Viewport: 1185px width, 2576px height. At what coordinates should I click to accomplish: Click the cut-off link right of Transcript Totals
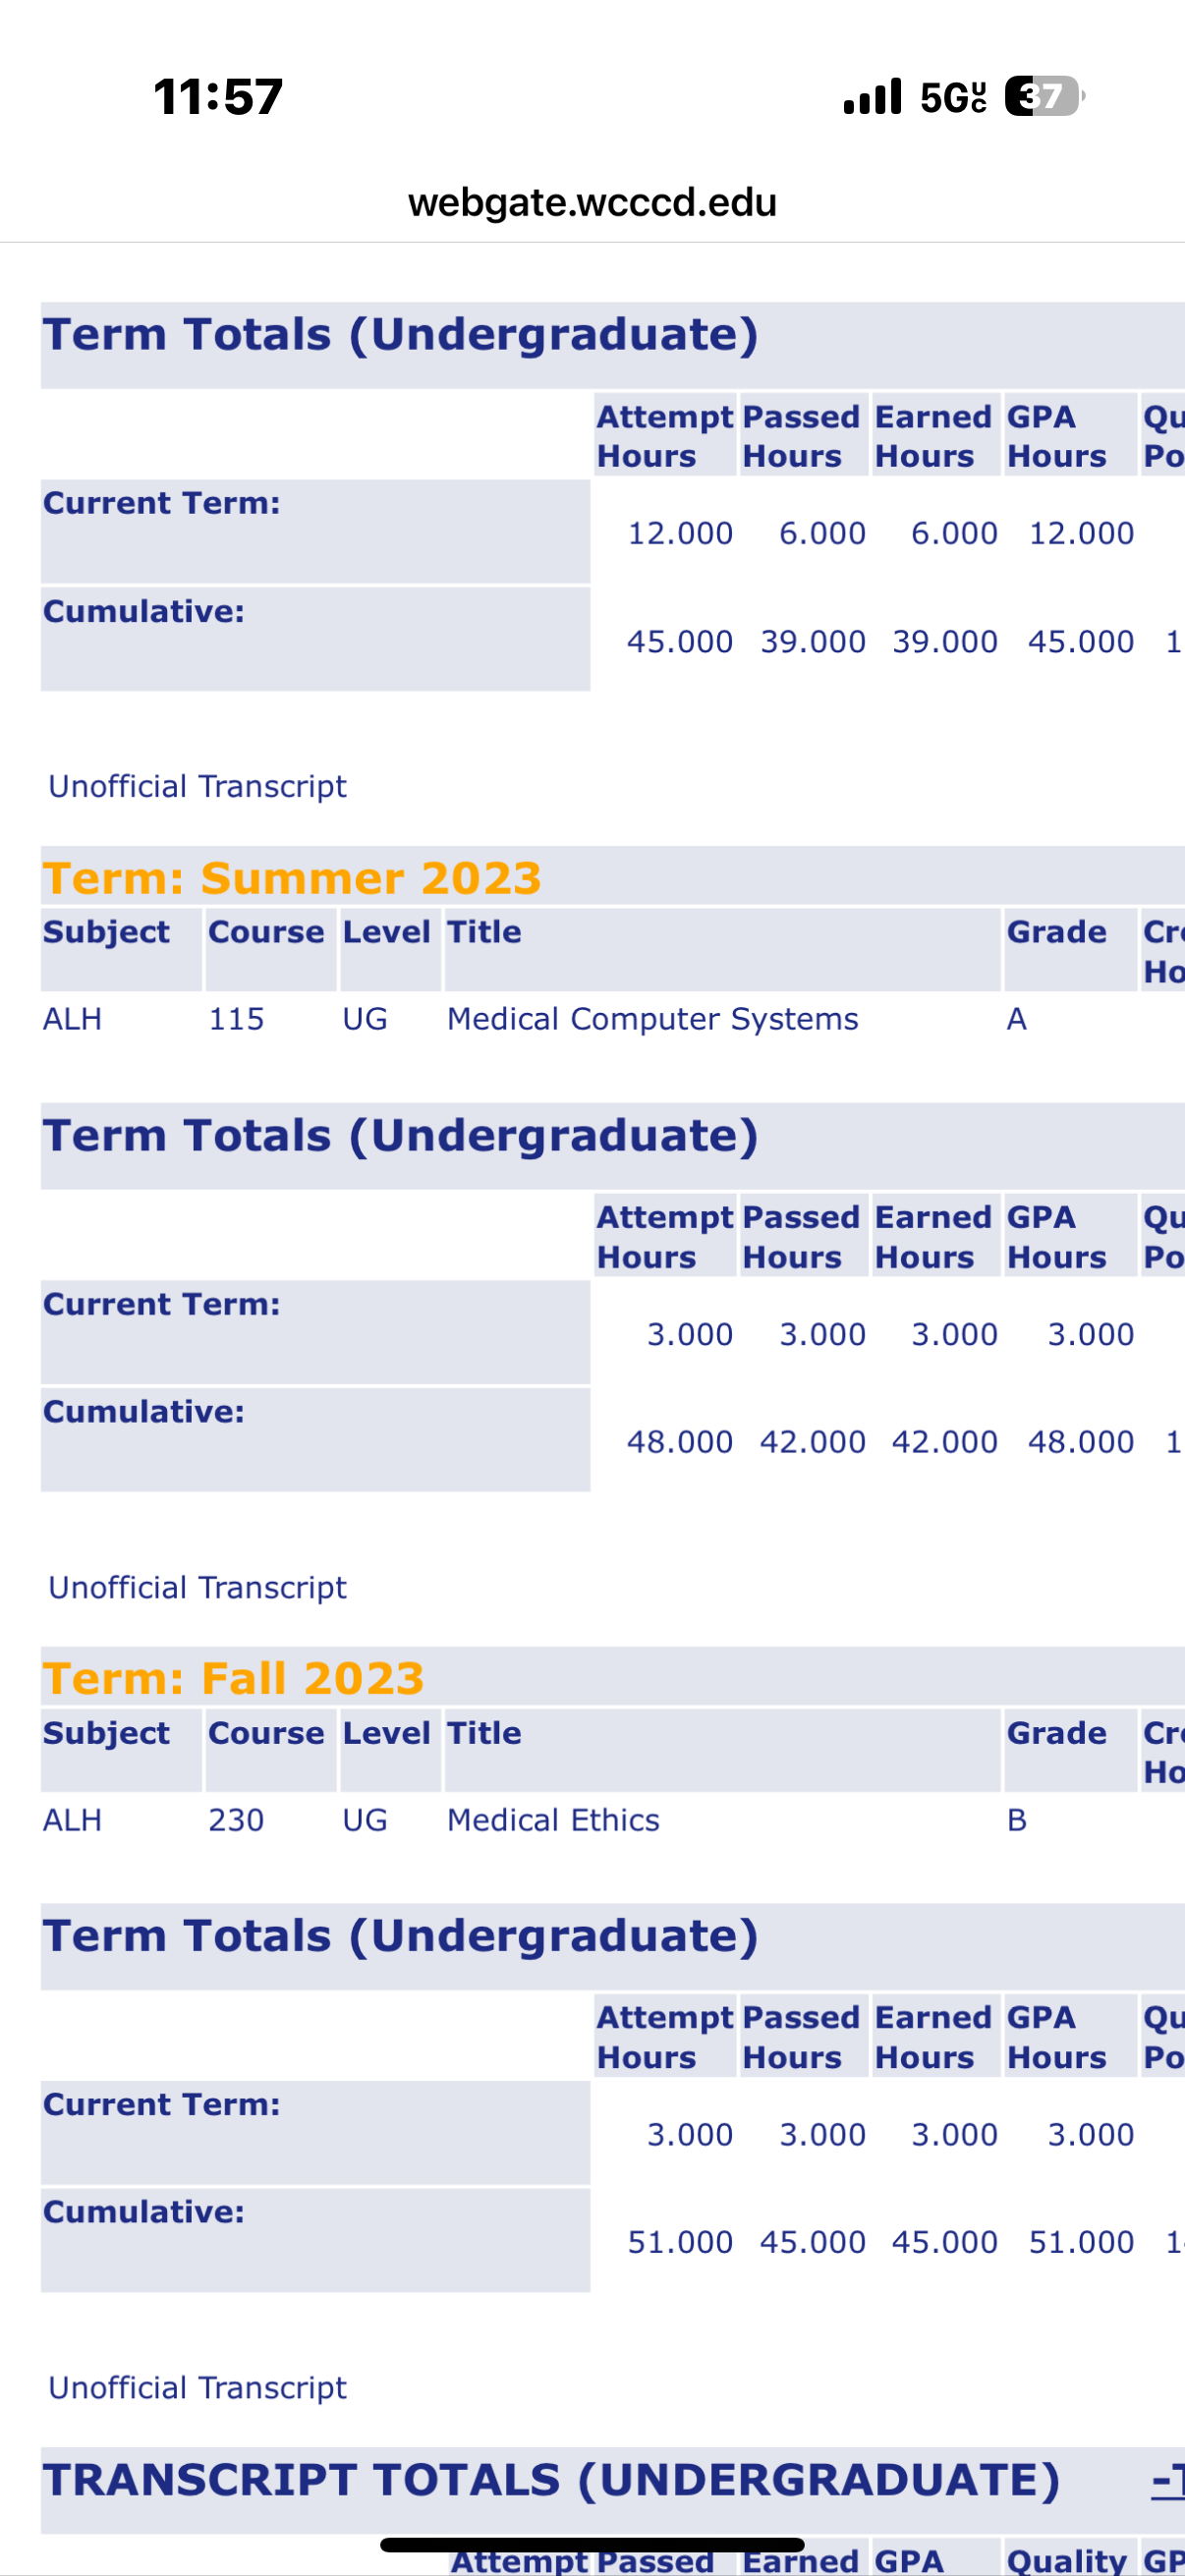point(1168,2480)
